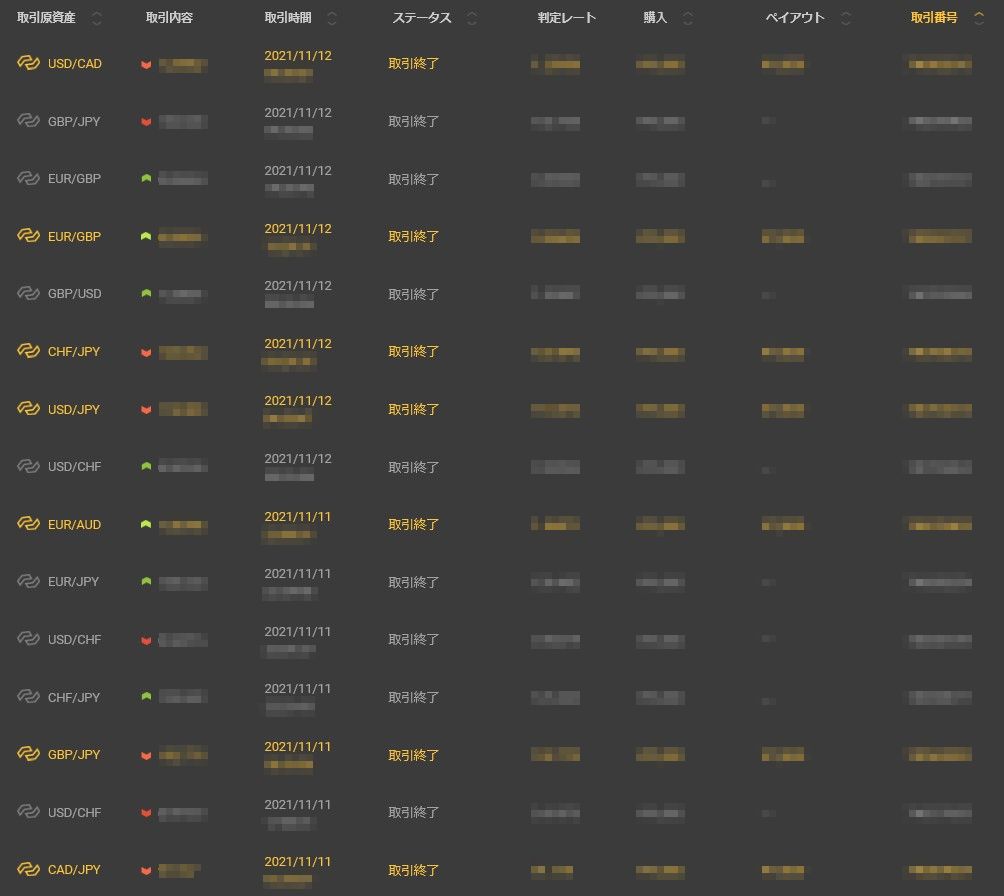The height and width of the screenshot is (896, 1004).
Task: Click green up arrow in EUR/AUD row
Action: pyautogui.click(x=146, y=524)
